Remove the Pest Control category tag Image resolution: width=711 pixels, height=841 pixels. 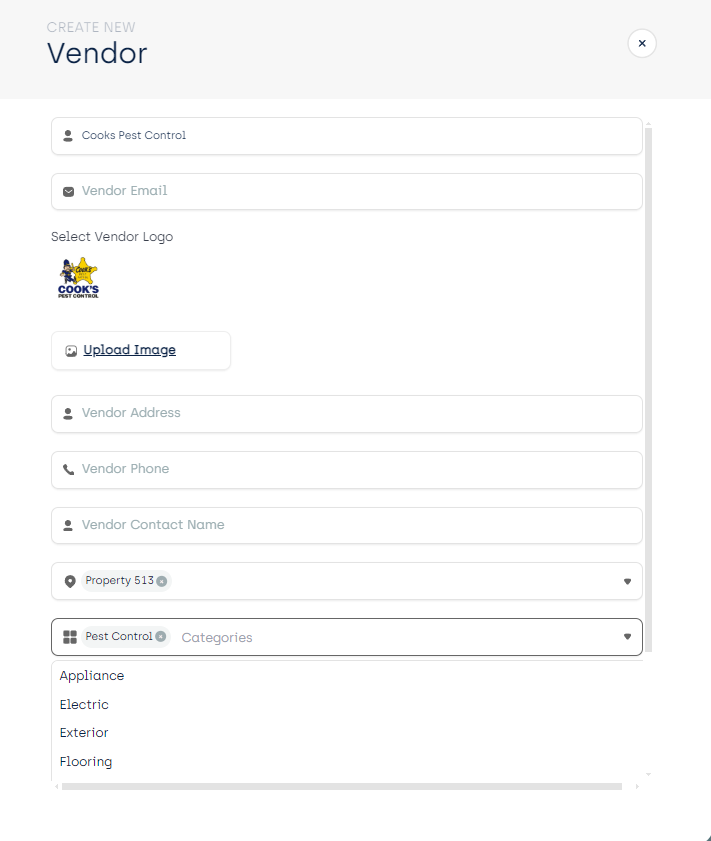point(160,637)
